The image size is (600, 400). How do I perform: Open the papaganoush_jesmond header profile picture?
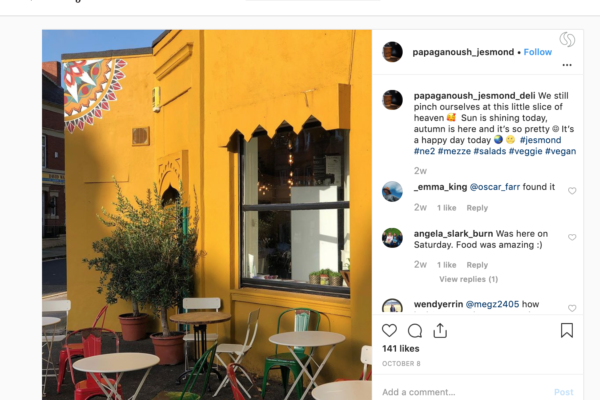click(392, 52)
